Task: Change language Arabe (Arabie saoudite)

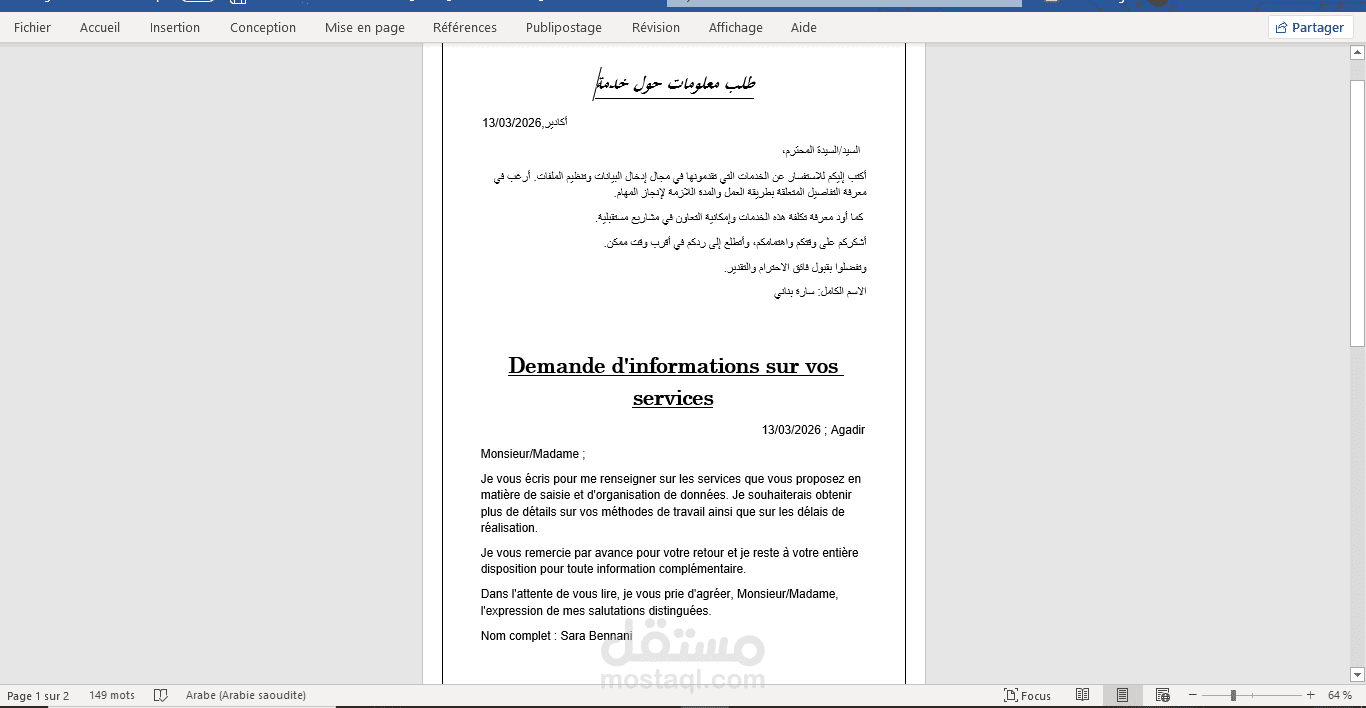Action: 246,695
